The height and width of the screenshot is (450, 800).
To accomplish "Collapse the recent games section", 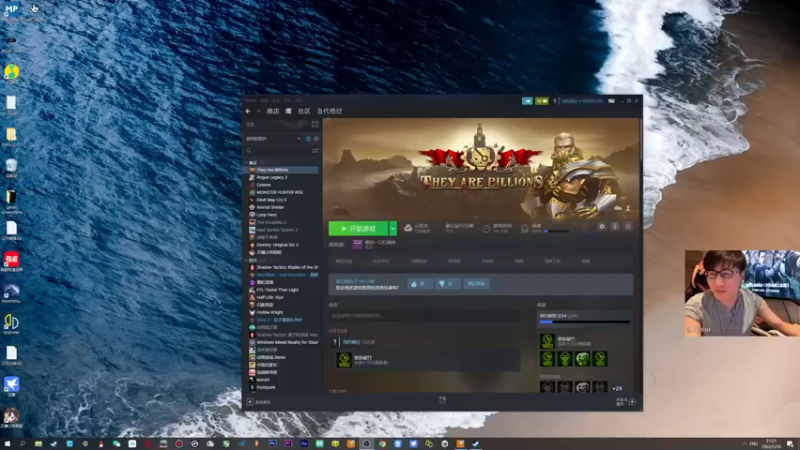I will (x=246, y=163).
